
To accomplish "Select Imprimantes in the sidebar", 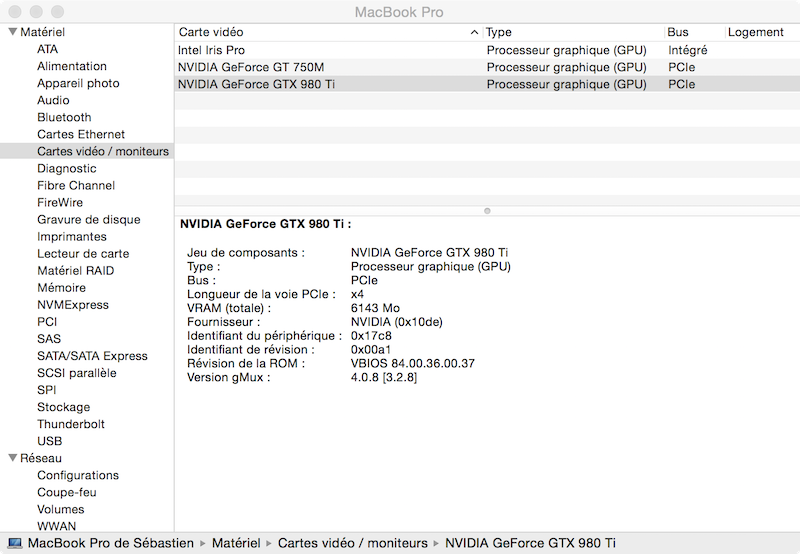I will (x=72, y=237).
